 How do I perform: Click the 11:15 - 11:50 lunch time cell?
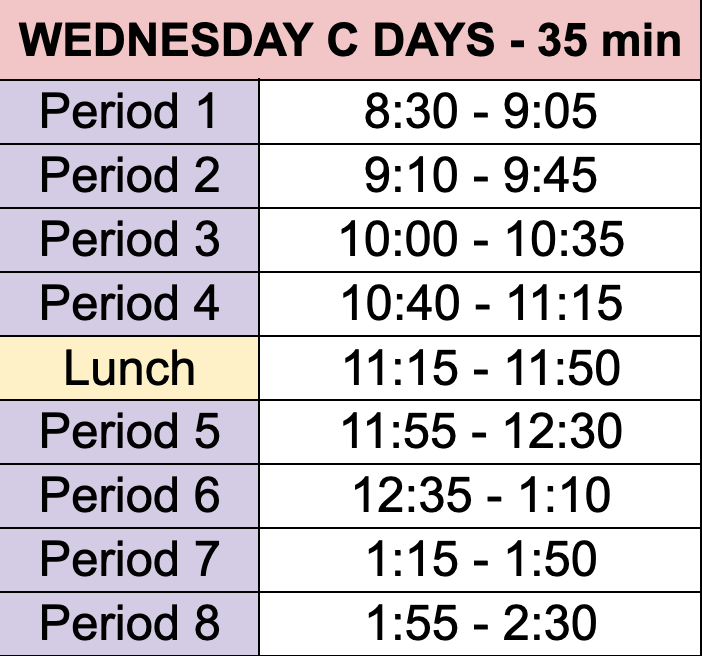[480, 368]
